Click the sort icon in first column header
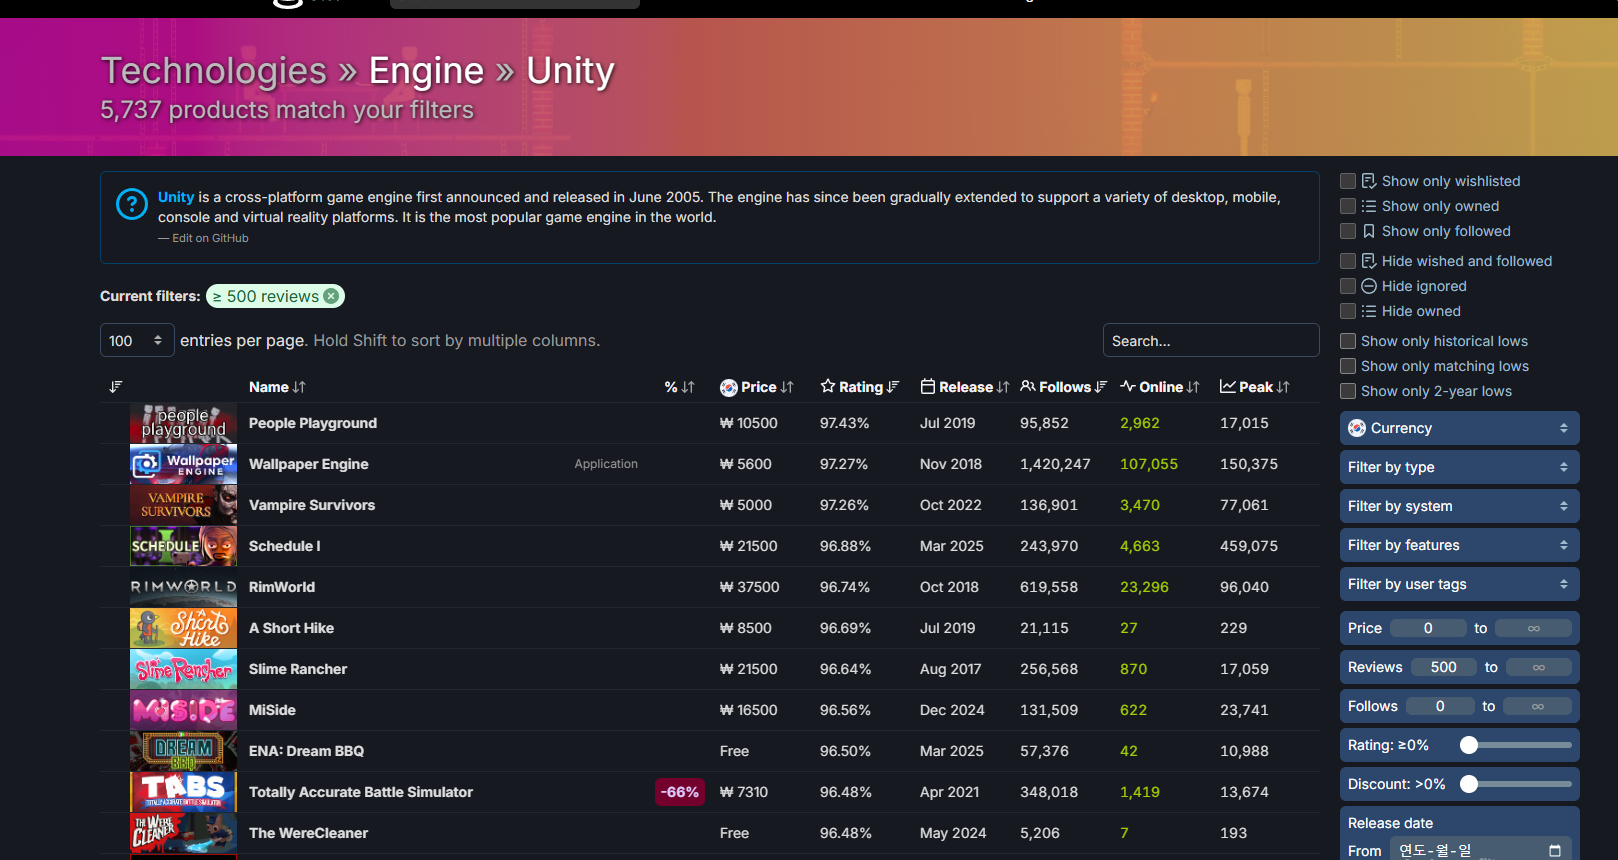The height and width of the screenshot is (860, 1618). 116,387
